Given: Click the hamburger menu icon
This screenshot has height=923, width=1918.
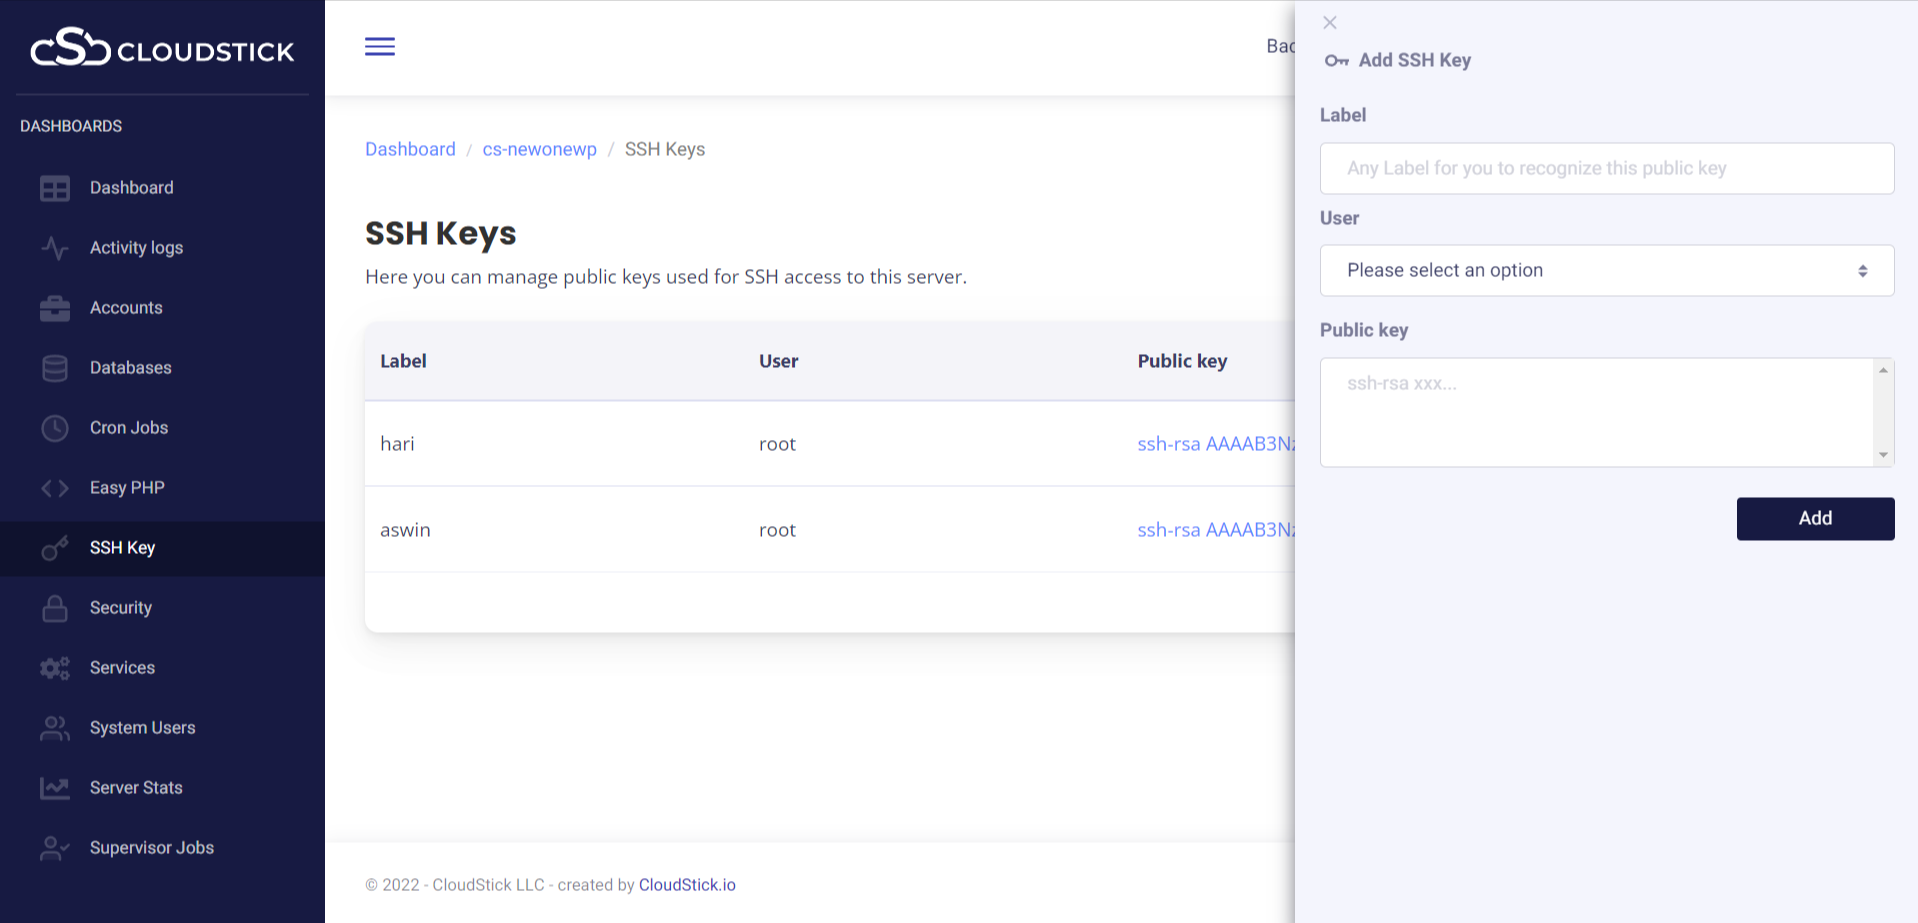Looking at the screenshot, I should (379, 47).
